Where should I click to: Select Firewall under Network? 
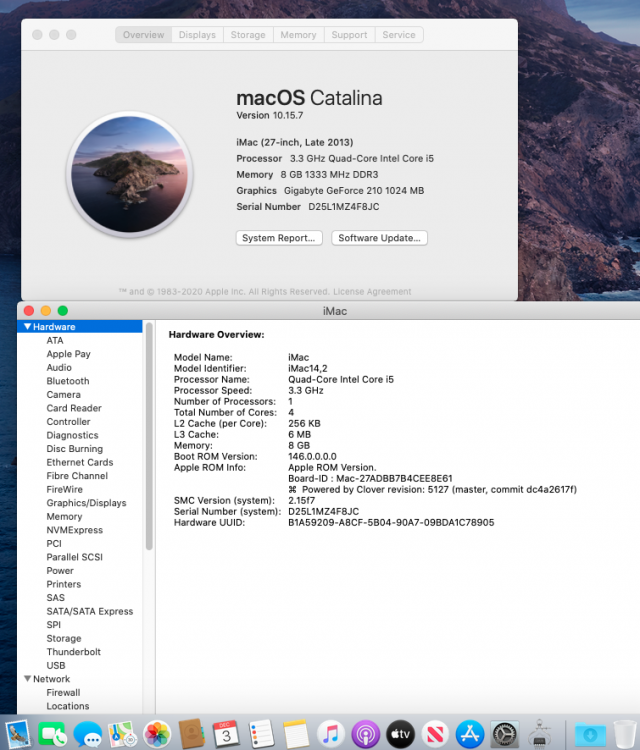pos(63,693)
